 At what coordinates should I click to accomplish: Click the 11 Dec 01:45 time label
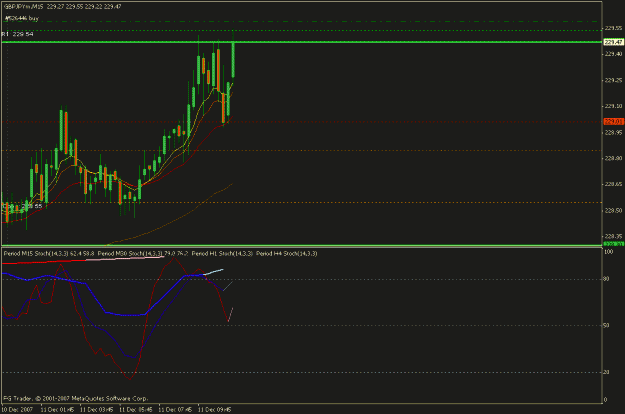pyautogui.click(x=57, y=410)
